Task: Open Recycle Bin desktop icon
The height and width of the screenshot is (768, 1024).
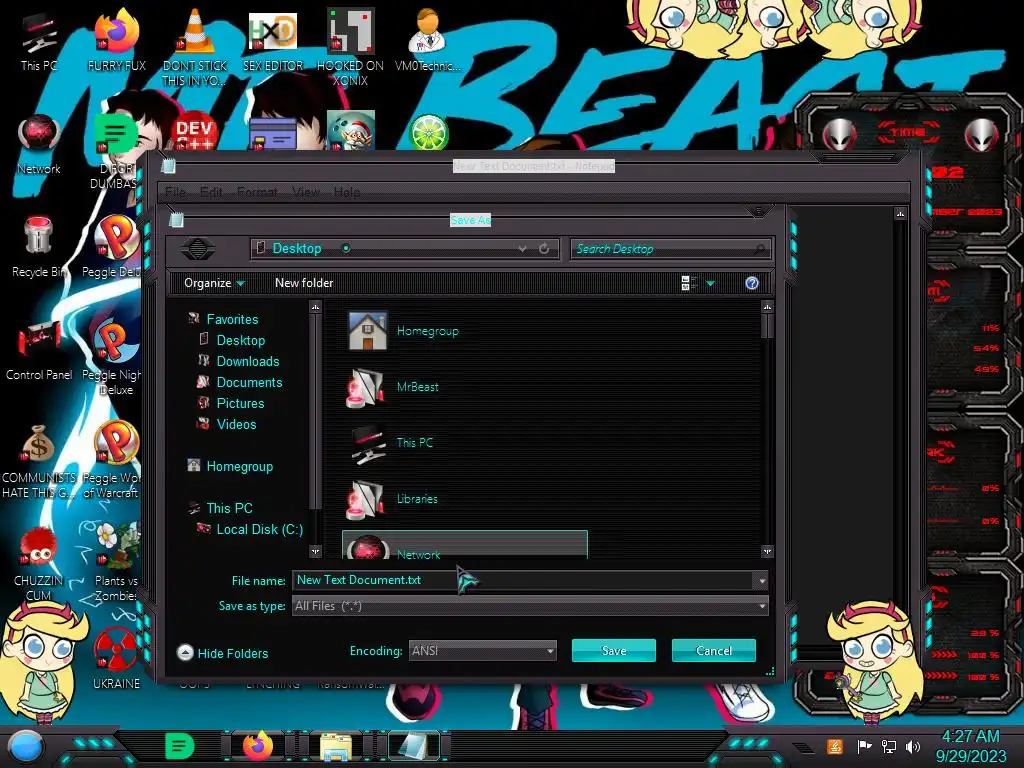Action: [x=39, y=248]
